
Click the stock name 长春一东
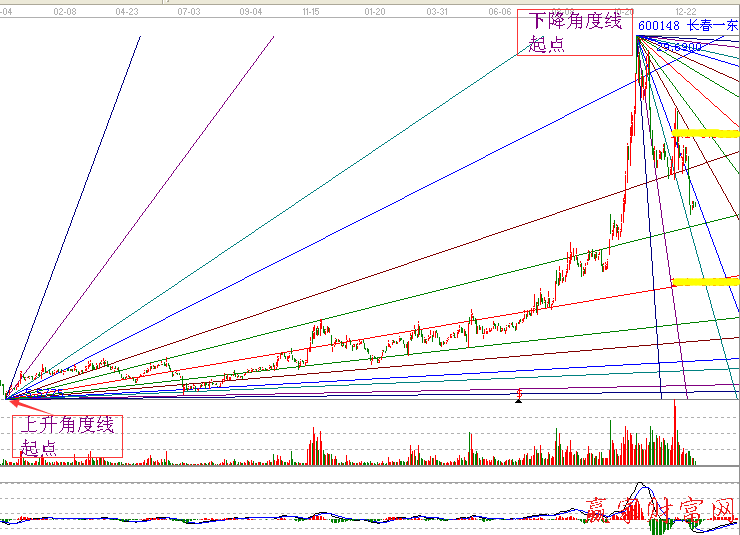(714, 26)
